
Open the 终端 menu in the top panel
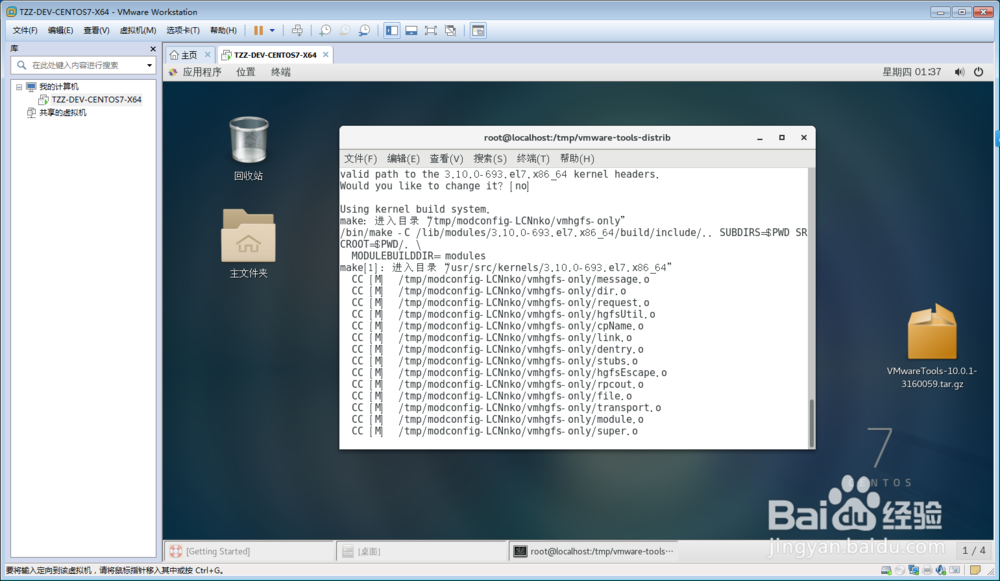[281, 72]
